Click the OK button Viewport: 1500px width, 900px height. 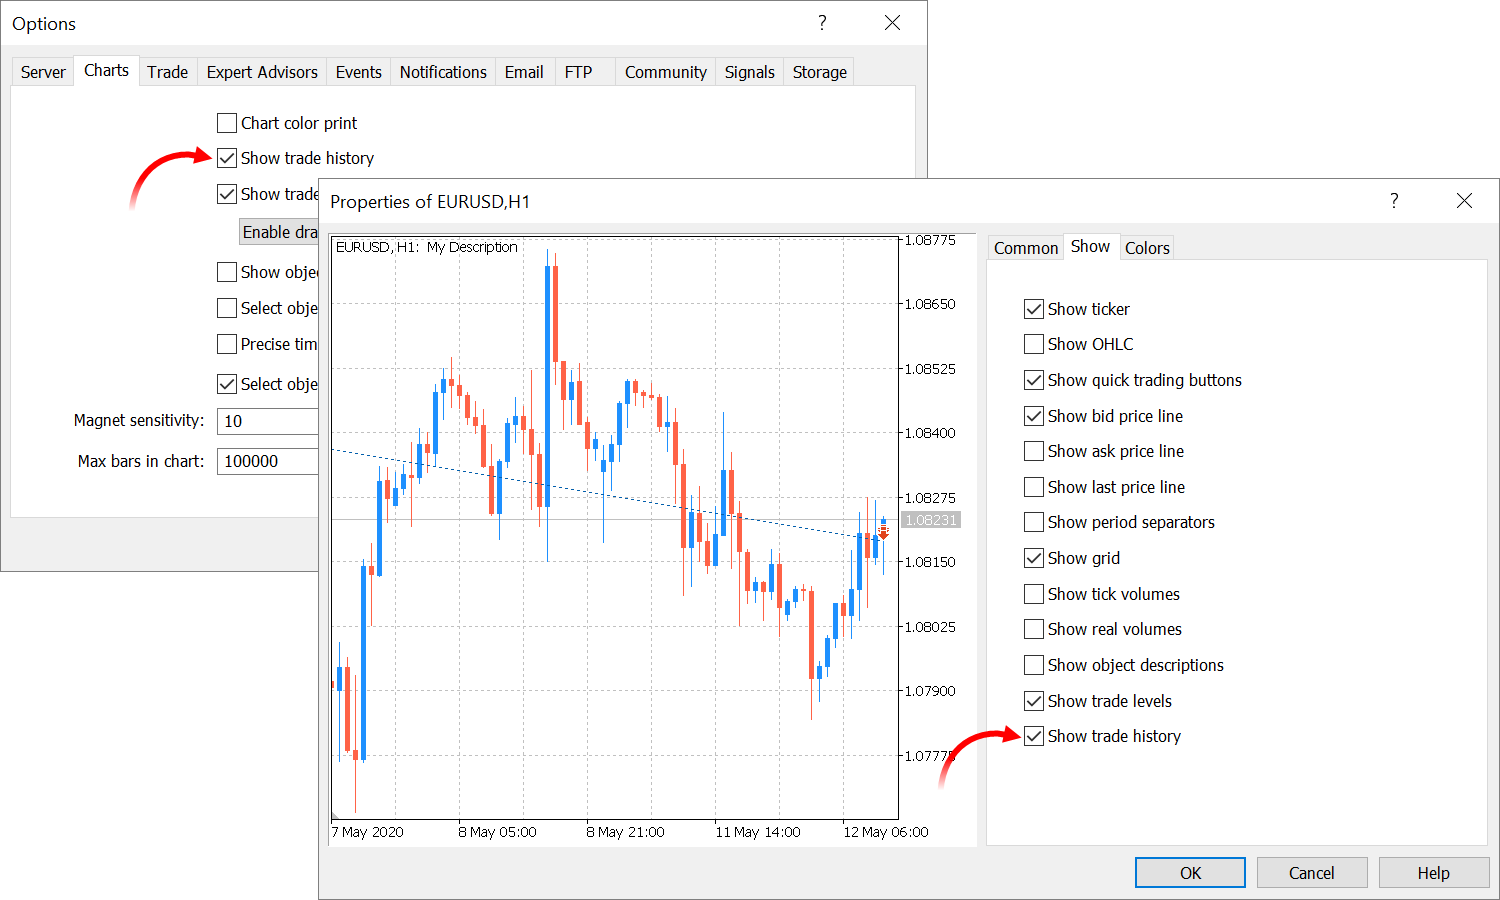[x=1190, y=872]
